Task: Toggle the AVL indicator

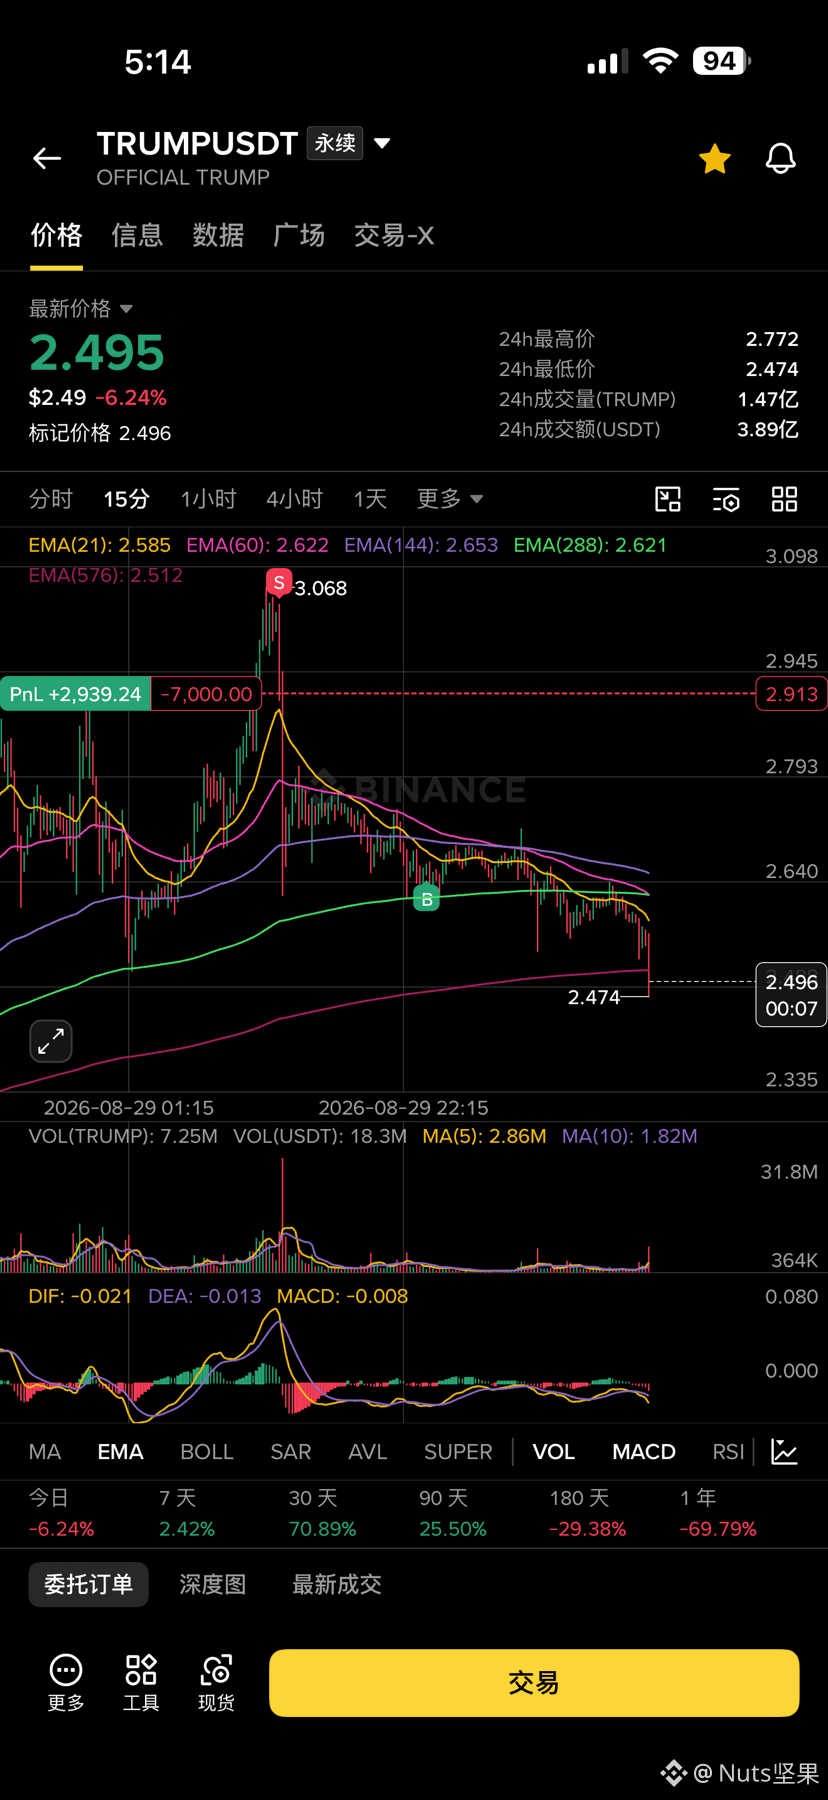Action: pyautogui.click(x=368, y=1452)
